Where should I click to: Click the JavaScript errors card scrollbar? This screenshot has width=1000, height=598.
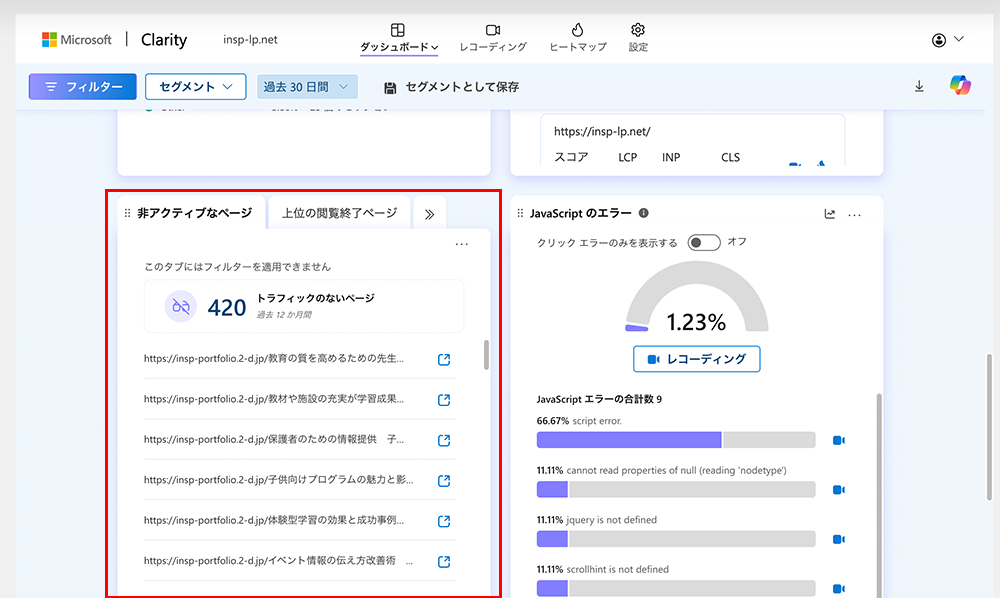[879, 495]
